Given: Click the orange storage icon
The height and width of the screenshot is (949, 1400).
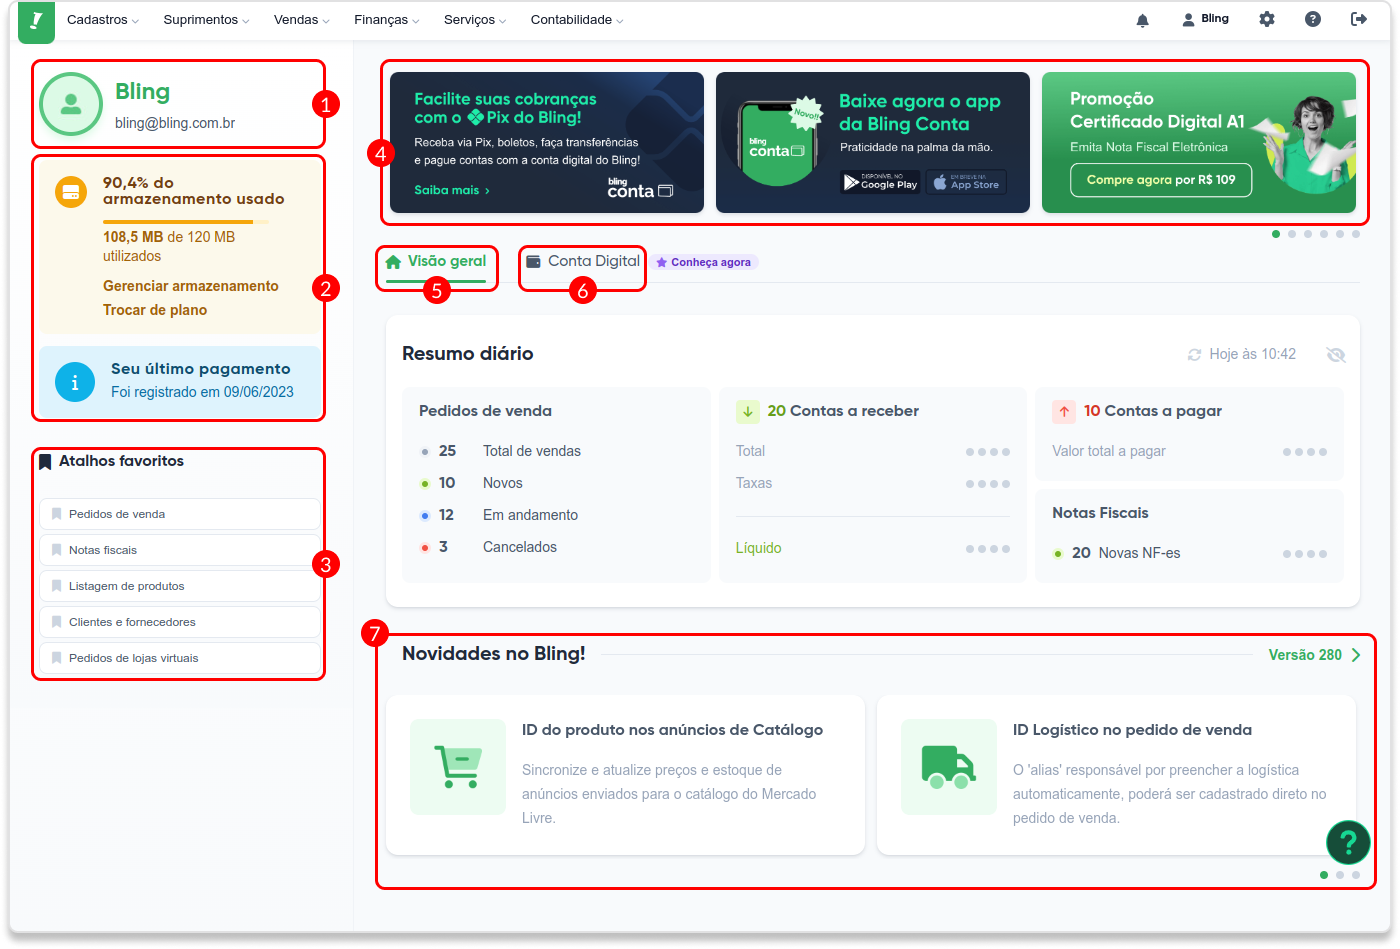Looking at the screenshot, I should (x=71, y=192).
